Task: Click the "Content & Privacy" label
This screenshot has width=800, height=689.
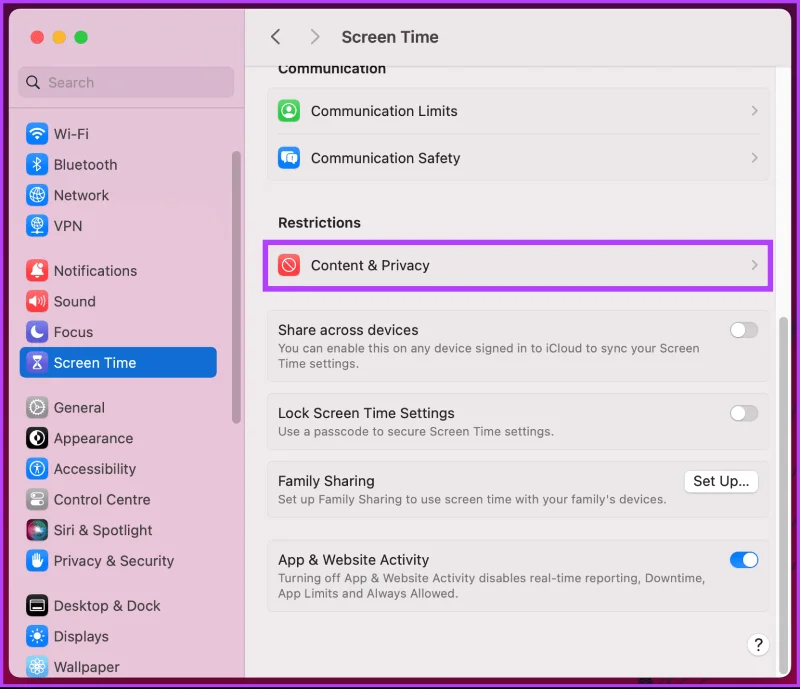Action: [x=370, y=265]
